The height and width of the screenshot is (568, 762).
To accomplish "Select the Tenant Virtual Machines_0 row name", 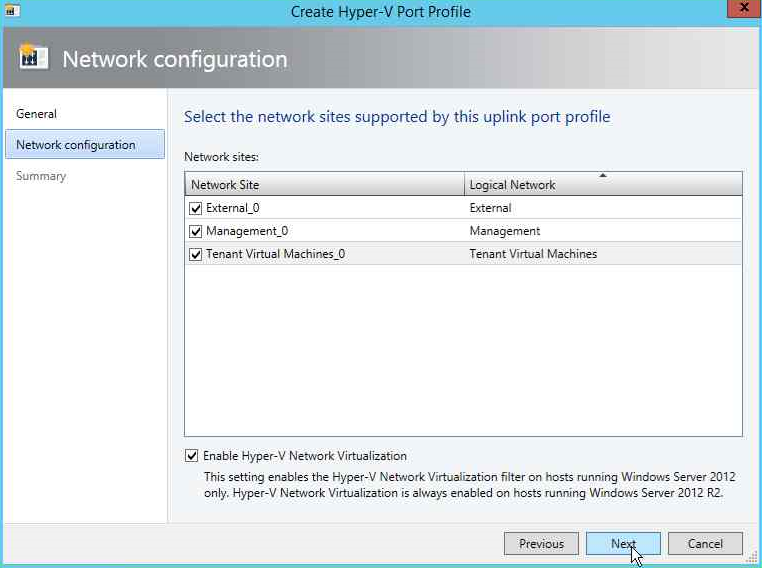I will 276,254.
